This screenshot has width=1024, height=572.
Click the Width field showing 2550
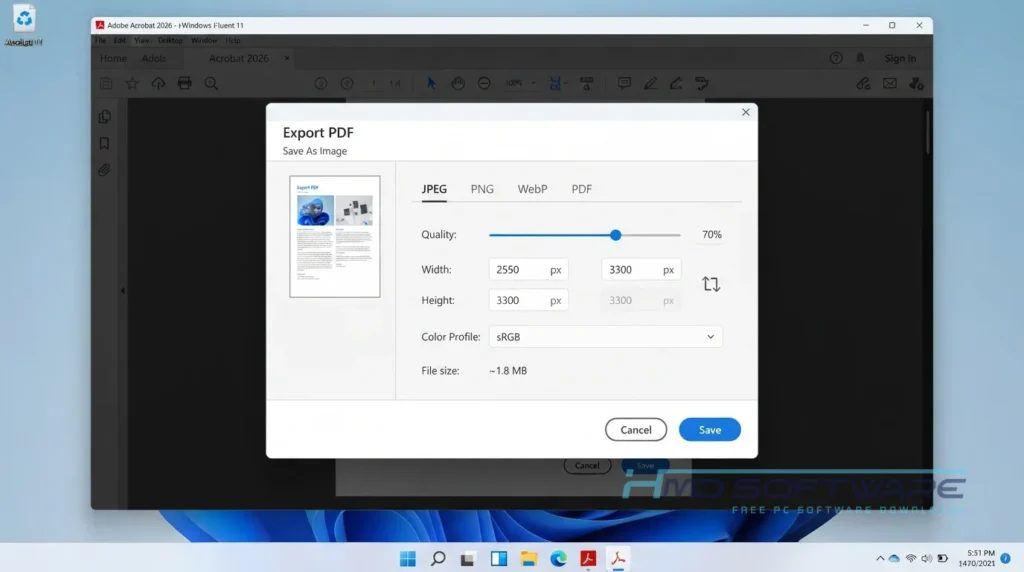click(x=528, y=270)
